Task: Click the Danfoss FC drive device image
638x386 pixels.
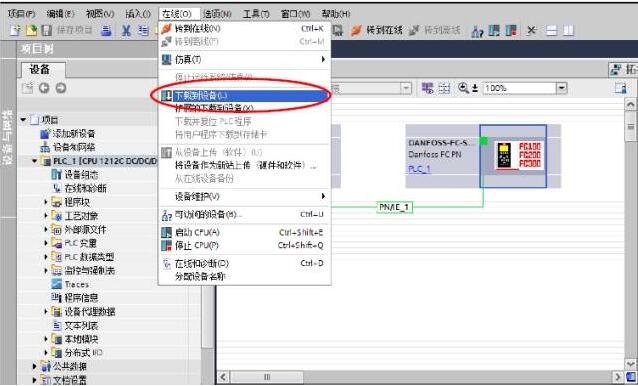Action: [513, 156]
